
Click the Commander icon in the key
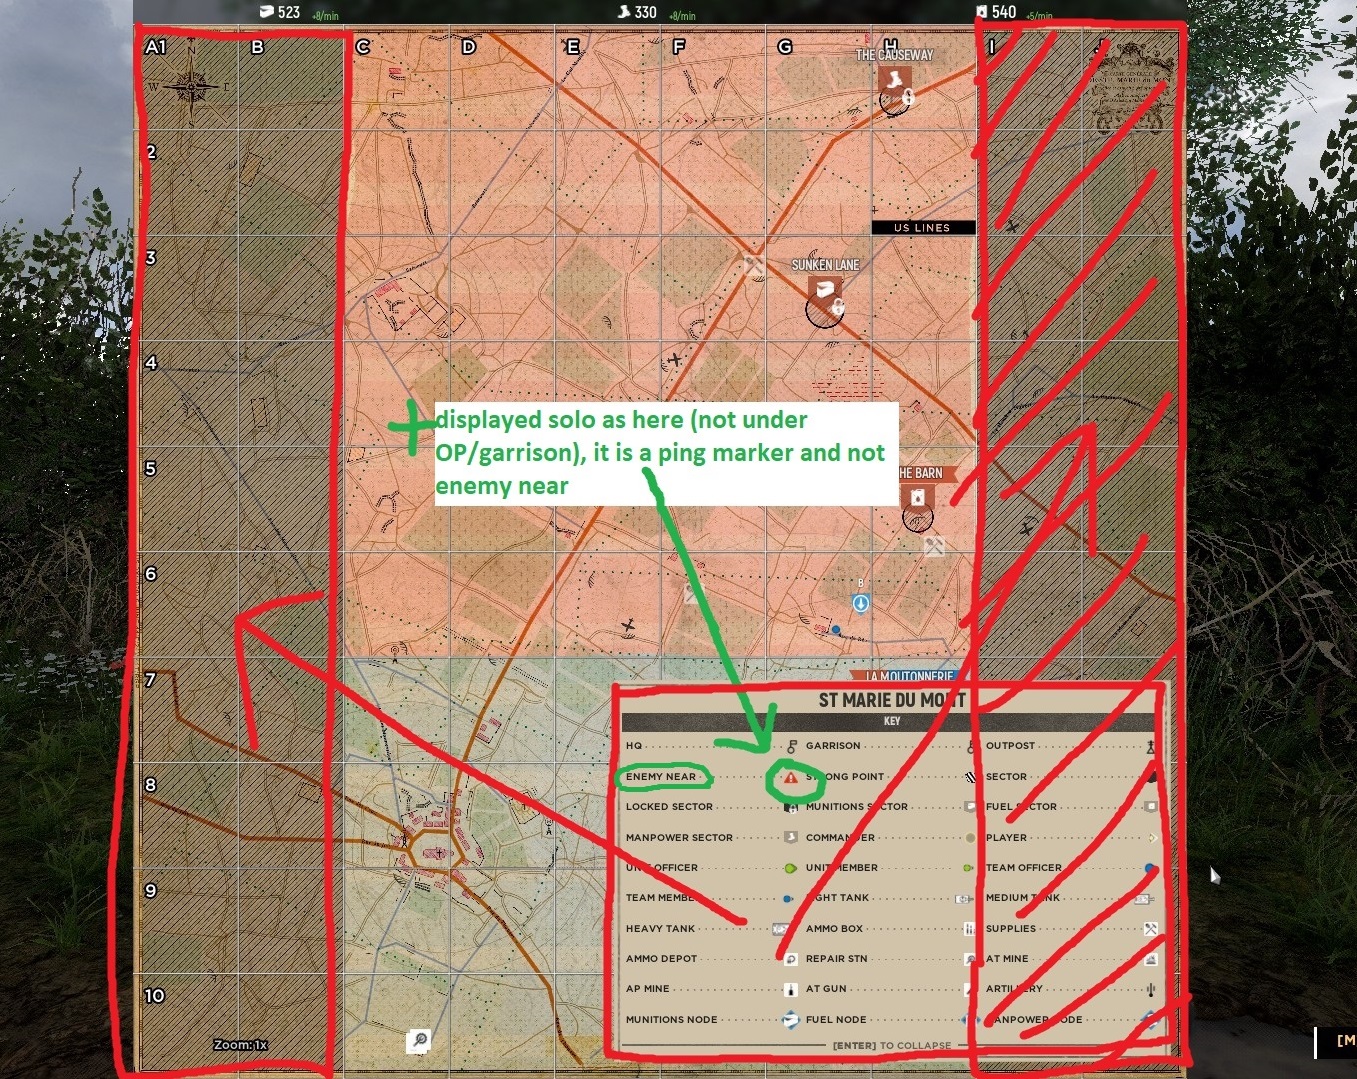(970, 837)
